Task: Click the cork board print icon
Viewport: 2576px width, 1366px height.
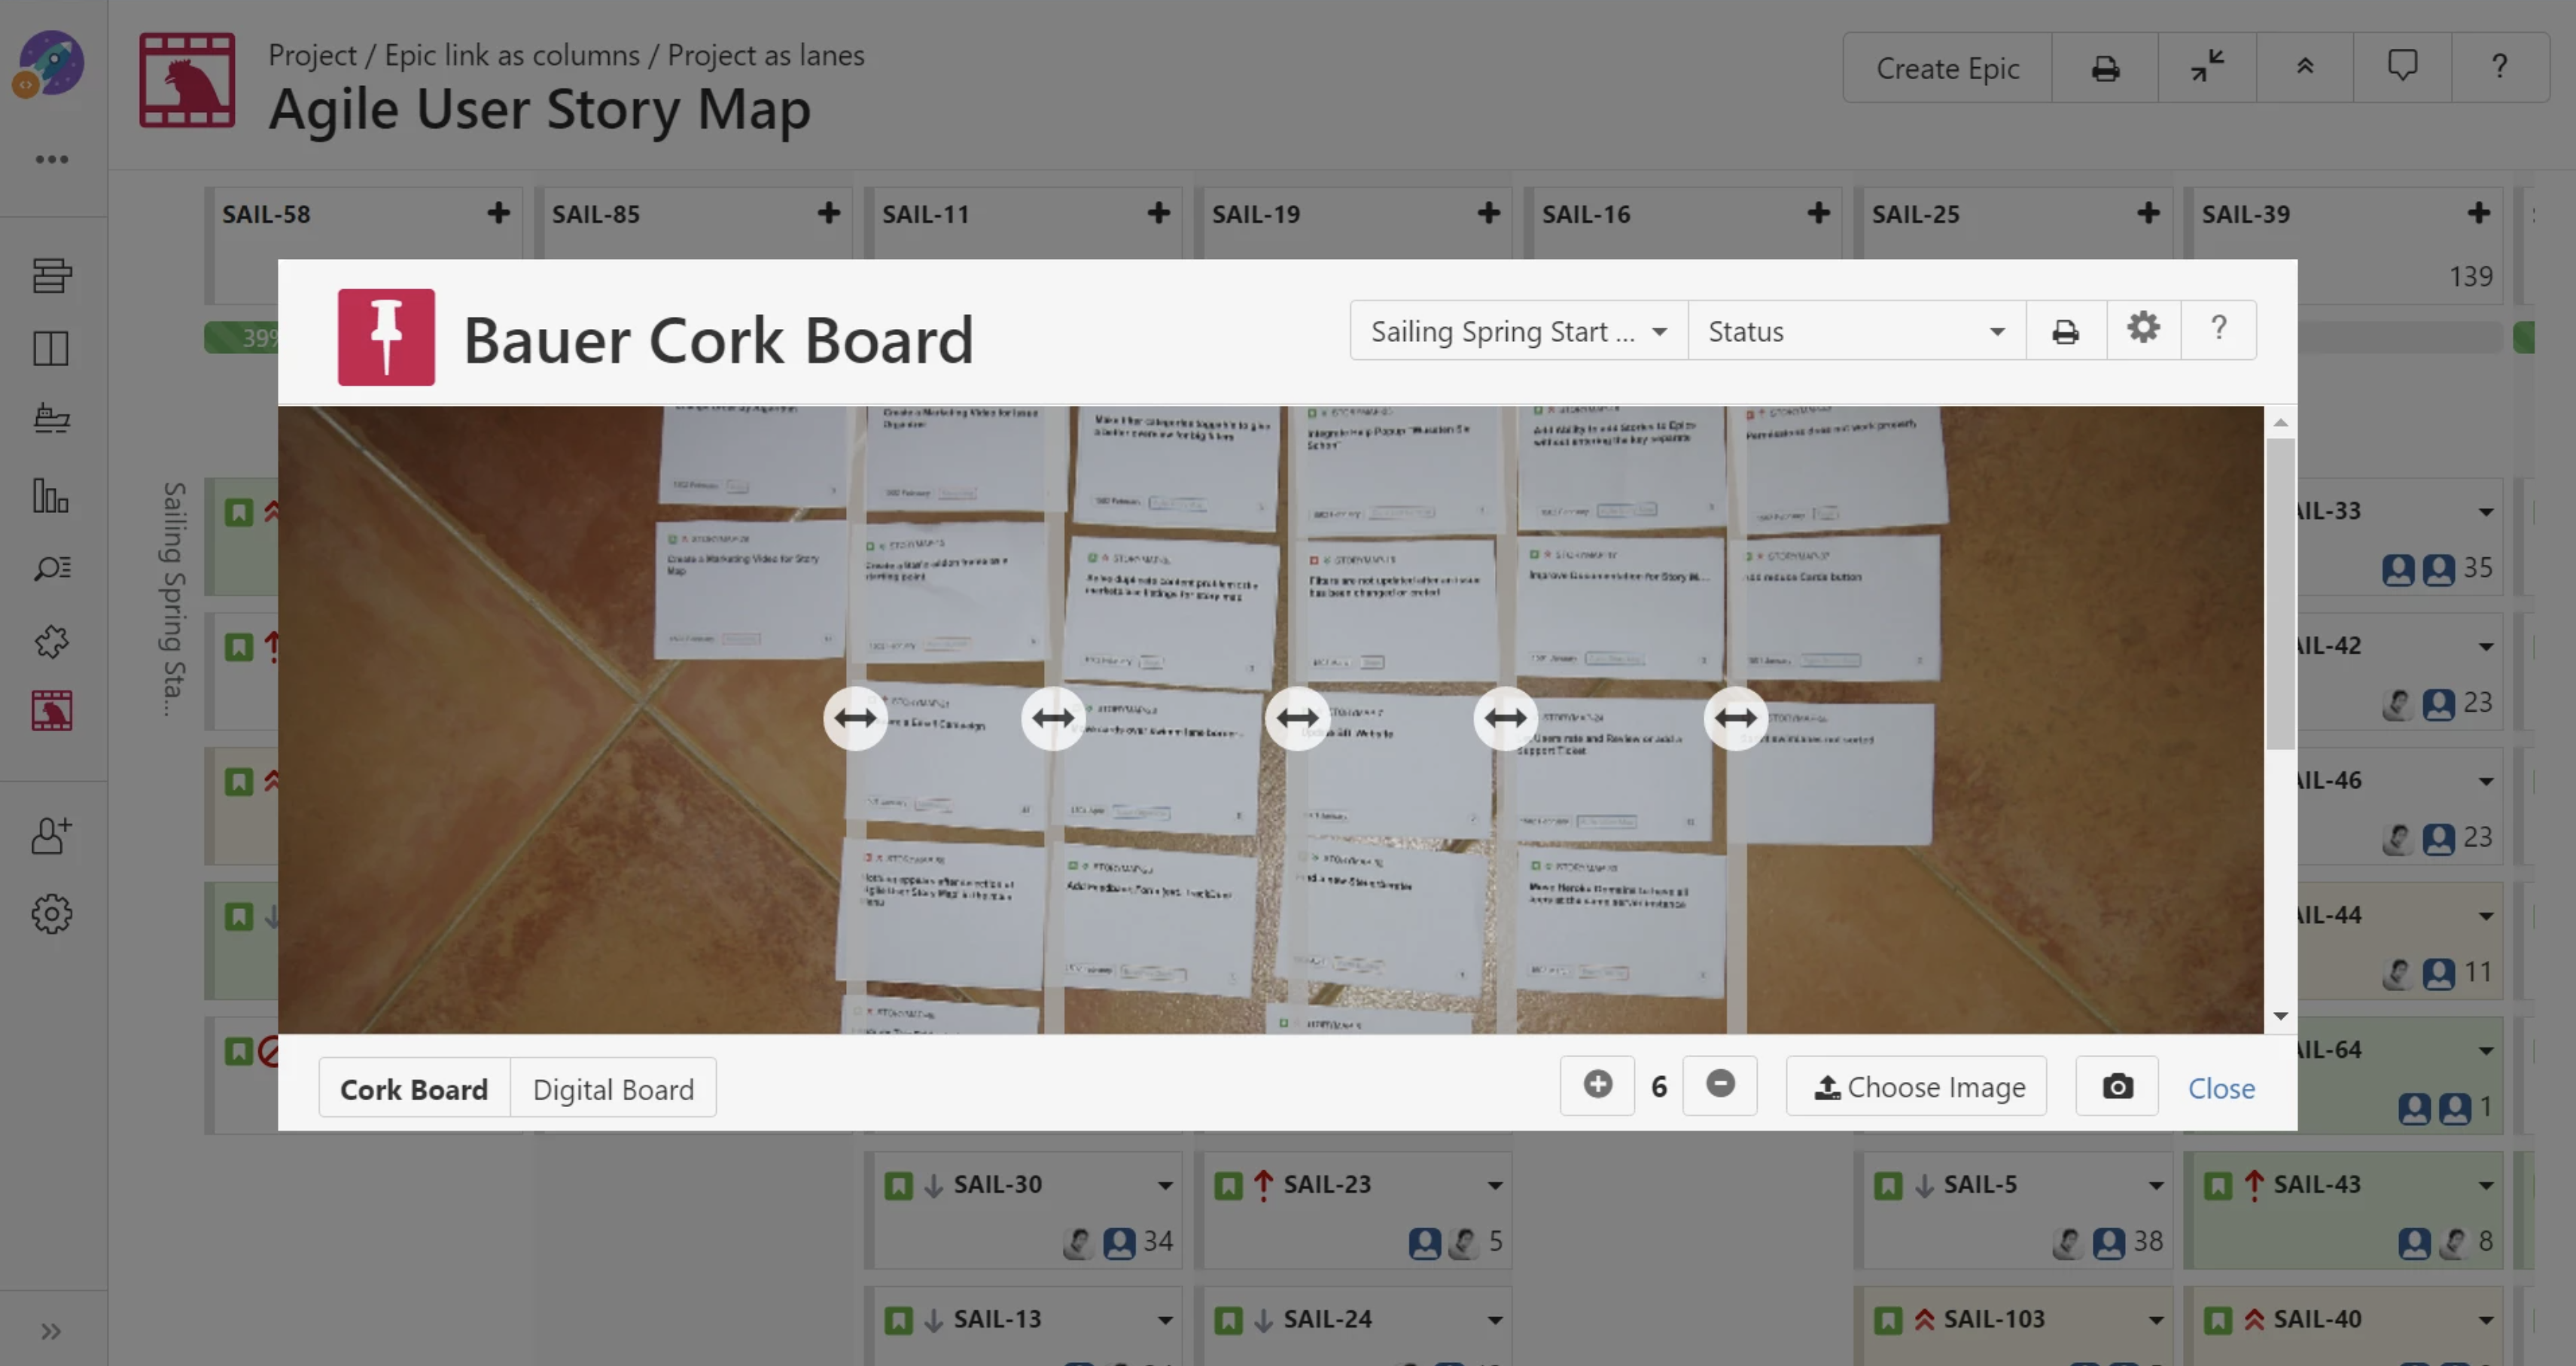Action: [x=2065, y=331]
